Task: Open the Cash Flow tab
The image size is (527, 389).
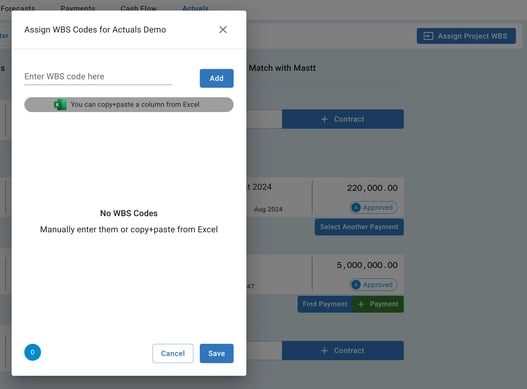Action: pyautogui.click(x=138, y=8)
